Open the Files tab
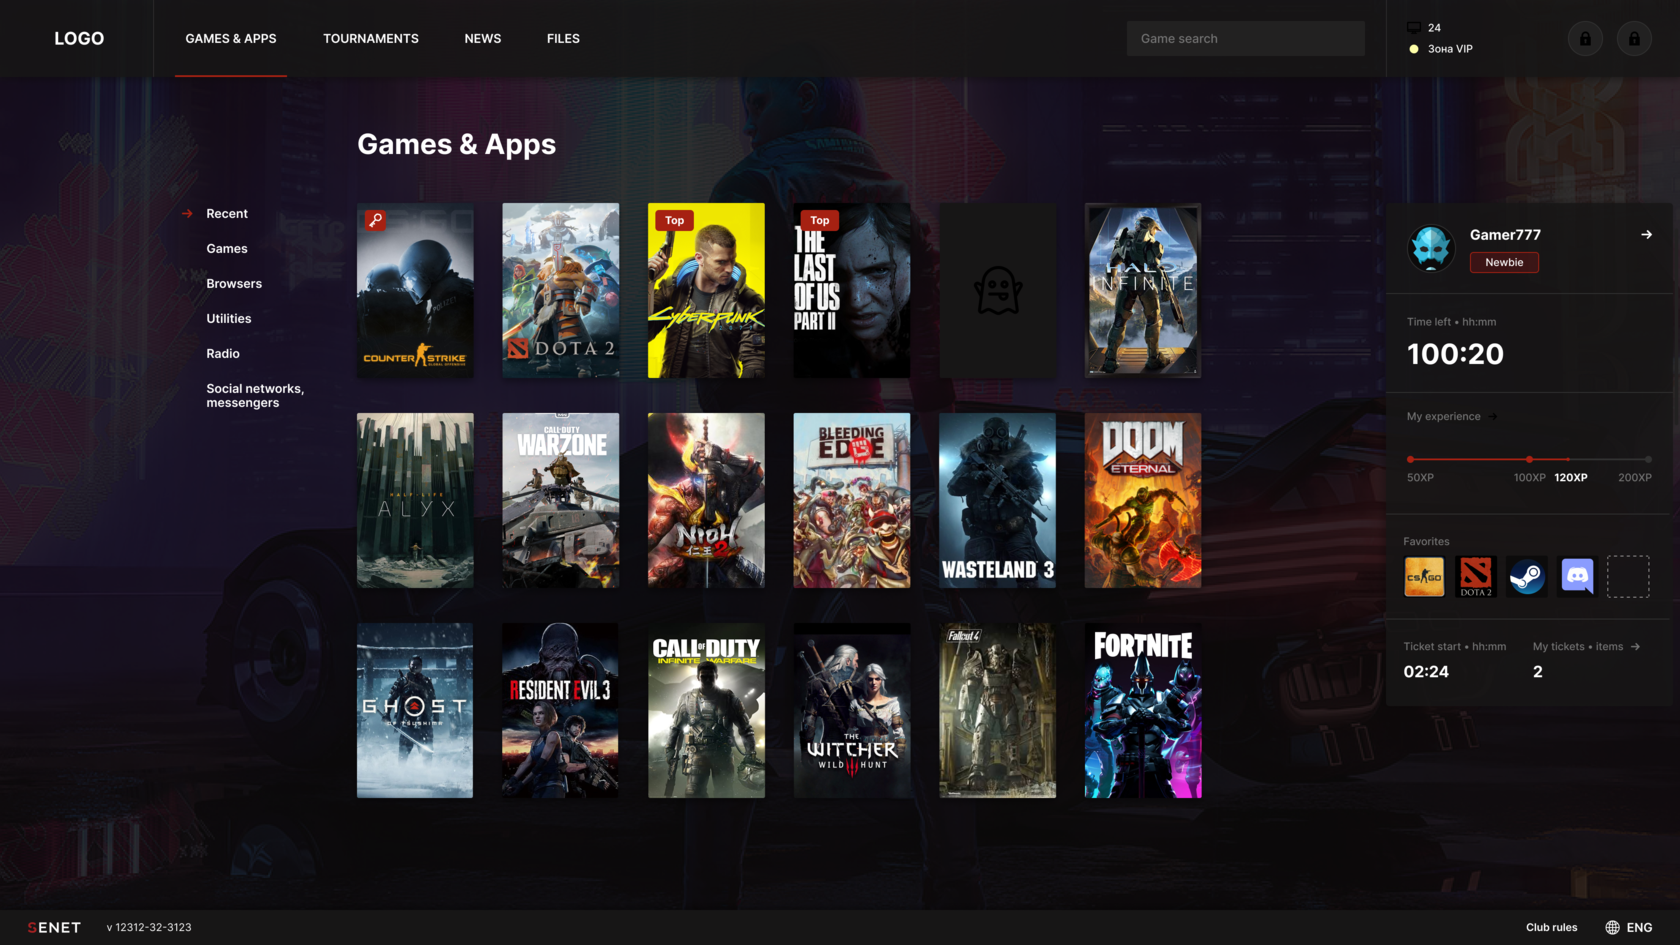This screenshot has width=1680, height=945. [x=563, y=39]
